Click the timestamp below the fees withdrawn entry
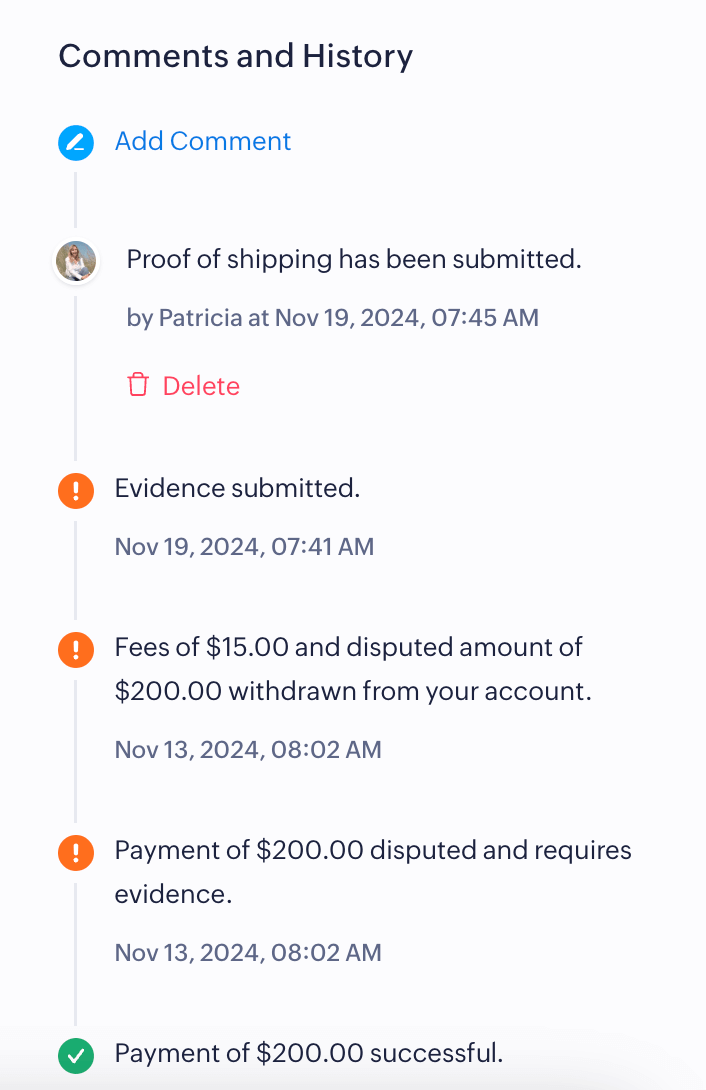This screenshot has height=1090, width=706. [248, 749]
